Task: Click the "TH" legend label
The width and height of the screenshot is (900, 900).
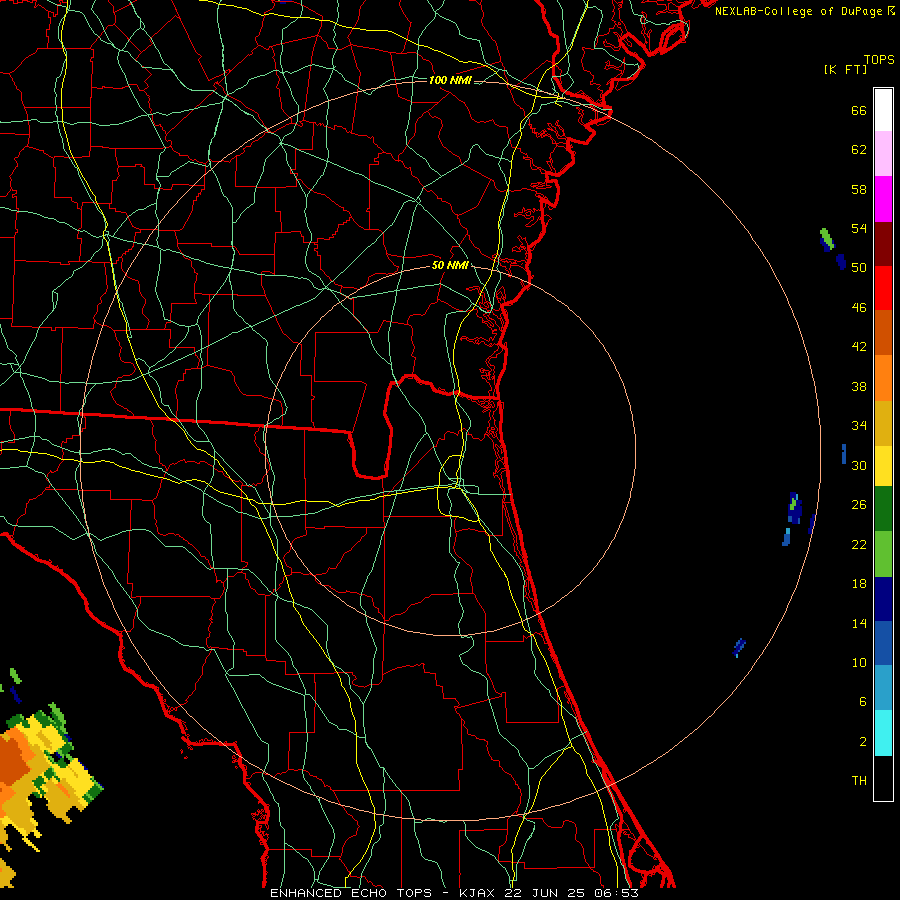Action: (x=859, y=781)
